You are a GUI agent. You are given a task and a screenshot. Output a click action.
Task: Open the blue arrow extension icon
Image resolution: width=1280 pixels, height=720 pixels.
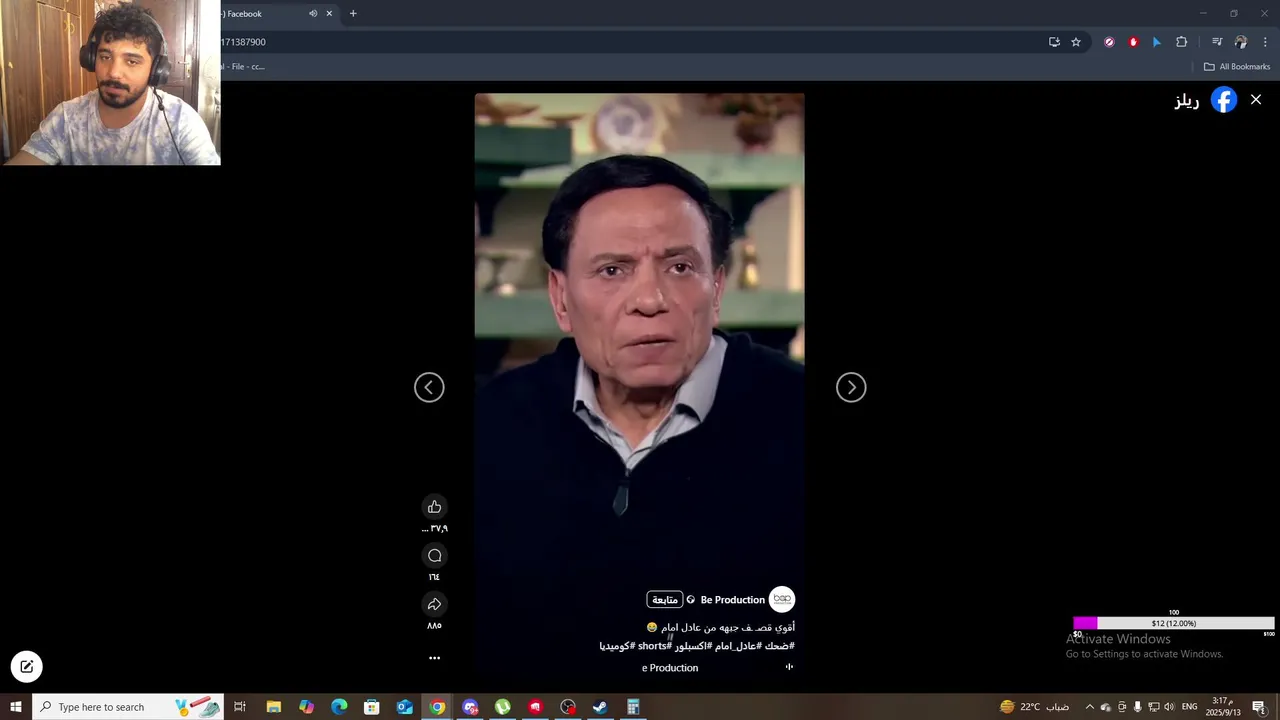point(1157,42)
